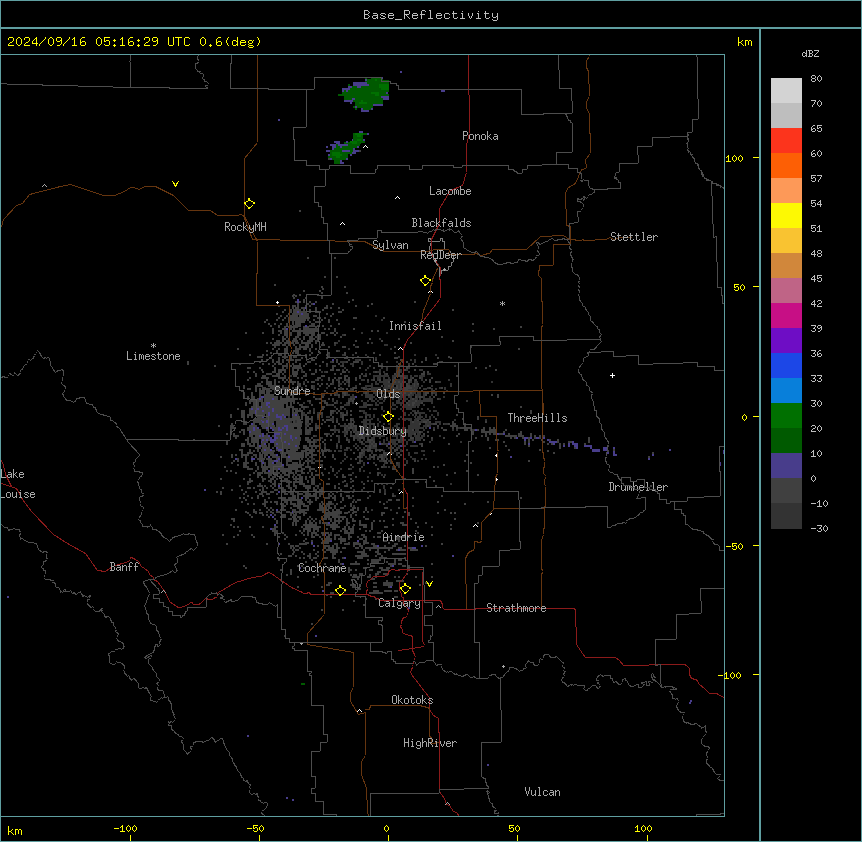Click the yellow marker above Calgary label
This screenshot has width=862, height=842.
[405, 589]
